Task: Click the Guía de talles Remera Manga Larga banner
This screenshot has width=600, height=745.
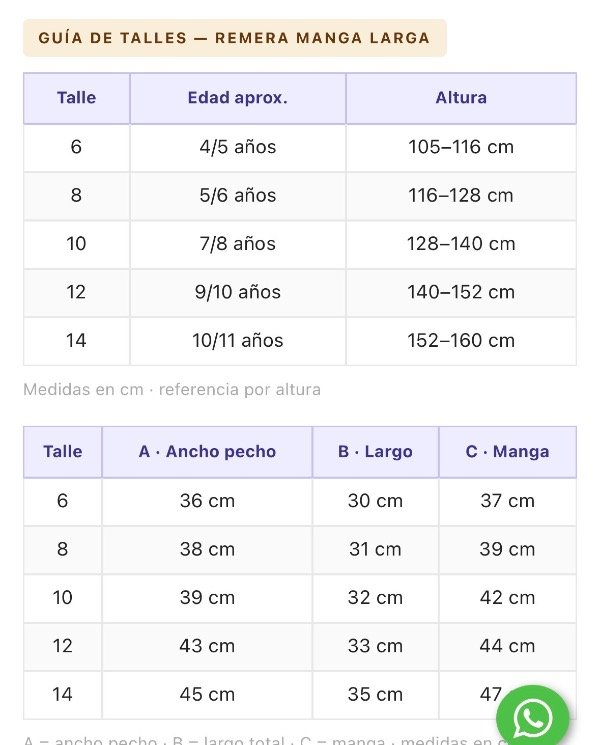Action: point(235,38)
